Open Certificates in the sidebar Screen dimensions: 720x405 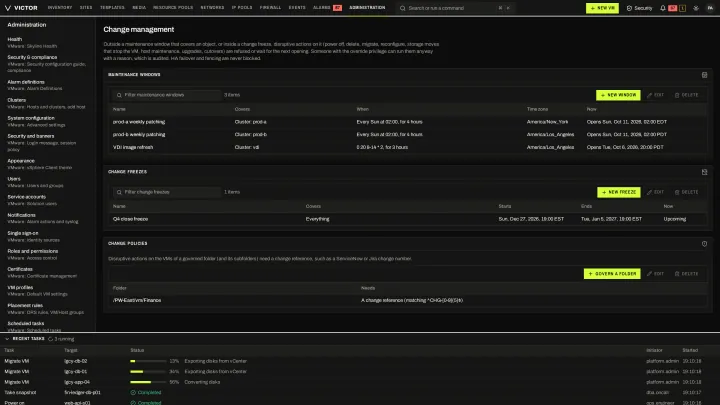click(46, 272)
